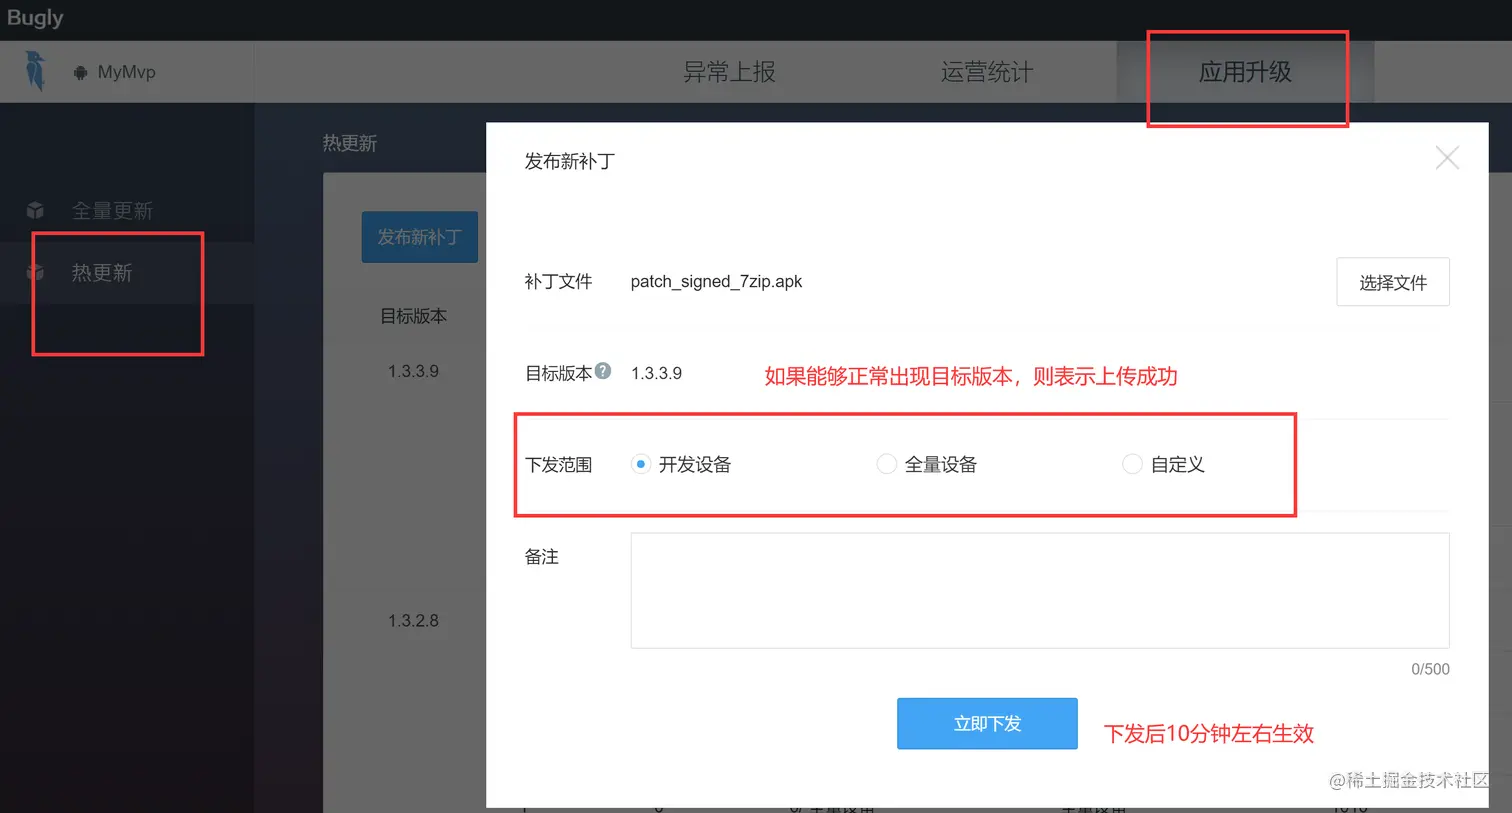Click the background 发布新补丁 button

tap(420, 237)
